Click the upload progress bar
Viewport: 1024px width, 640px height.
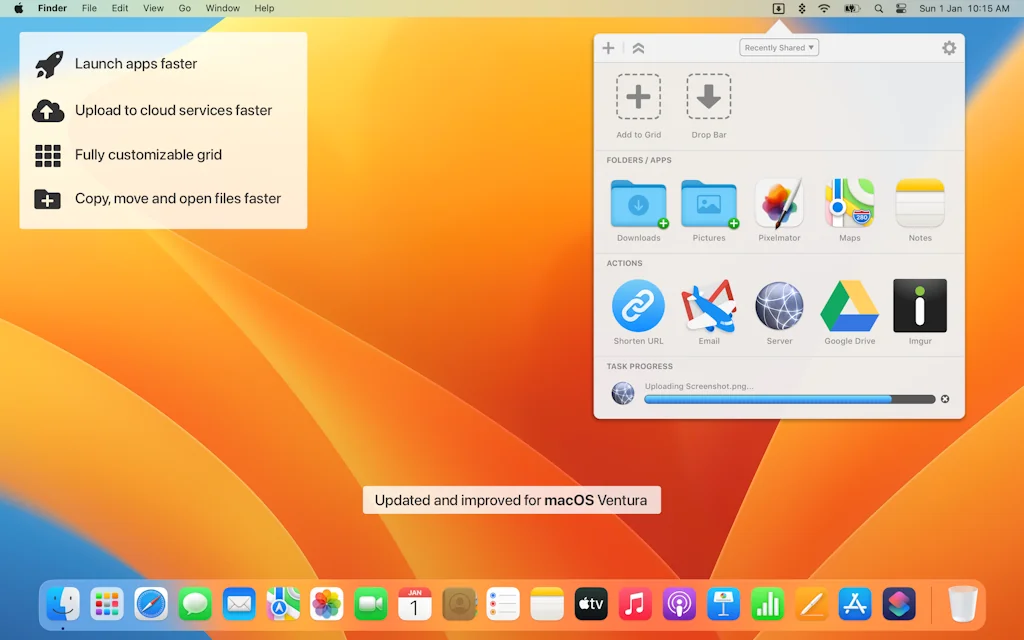[x=789, y=399]
